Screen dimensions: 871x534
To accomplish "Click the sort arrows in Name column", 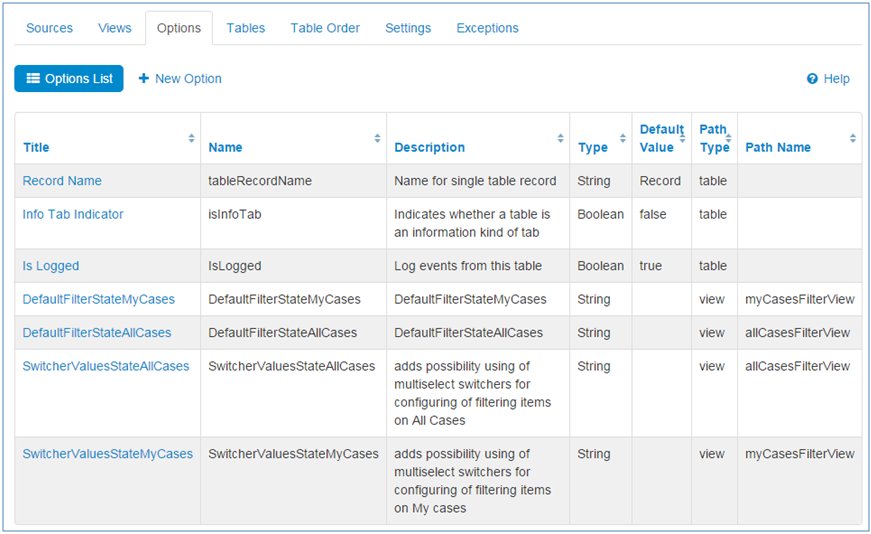I will pyautogui.click(x=377, y=139).
